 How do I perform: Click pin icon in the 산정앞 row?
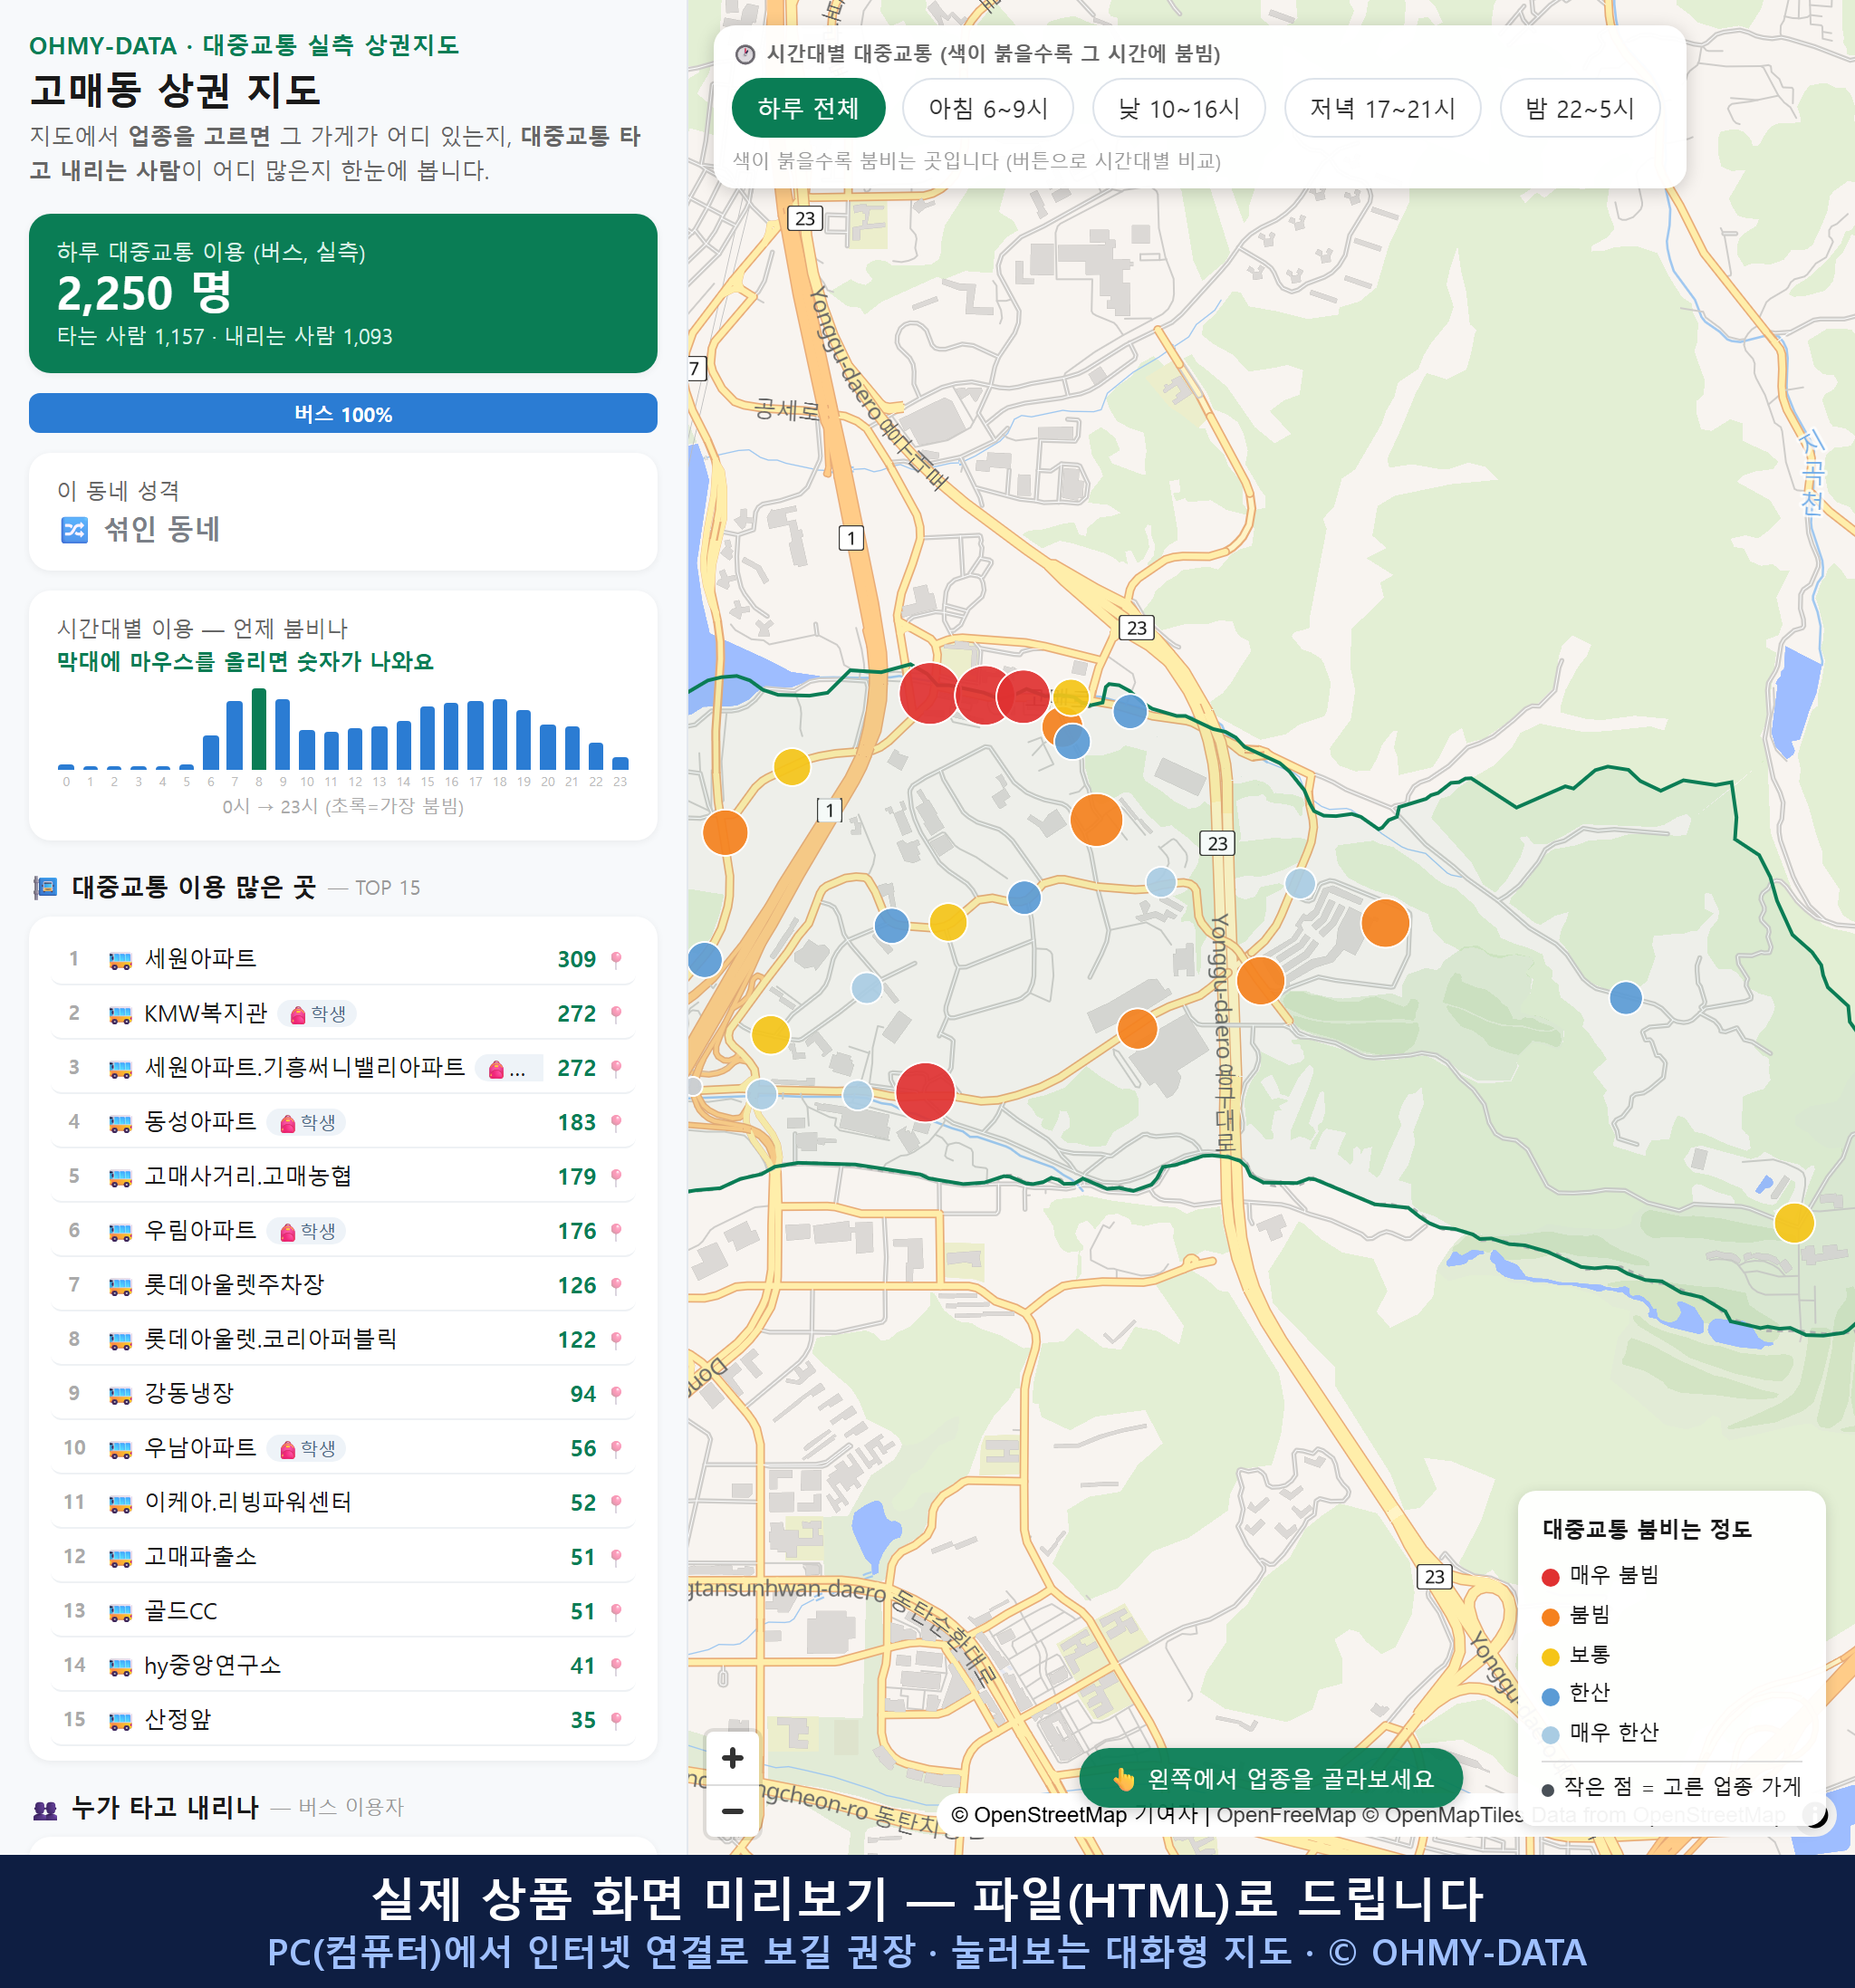click(616, 1720)
